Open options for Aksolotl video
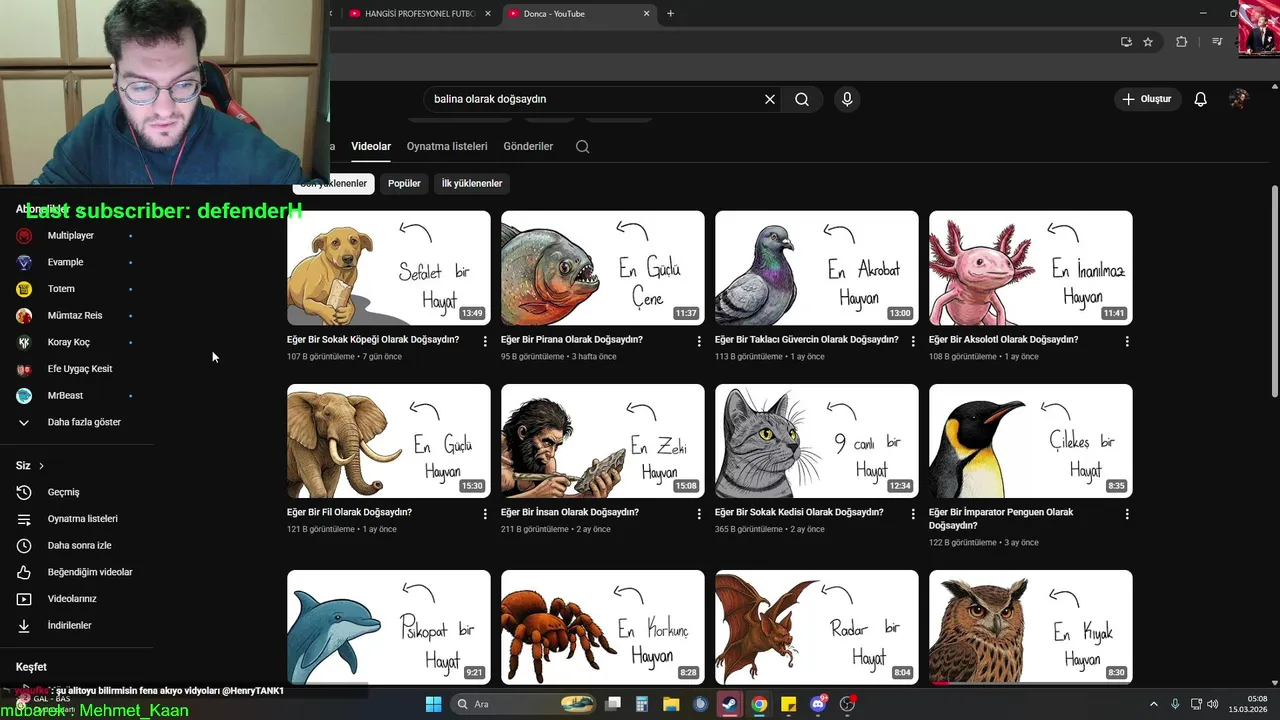 (x=1127, y=341)
